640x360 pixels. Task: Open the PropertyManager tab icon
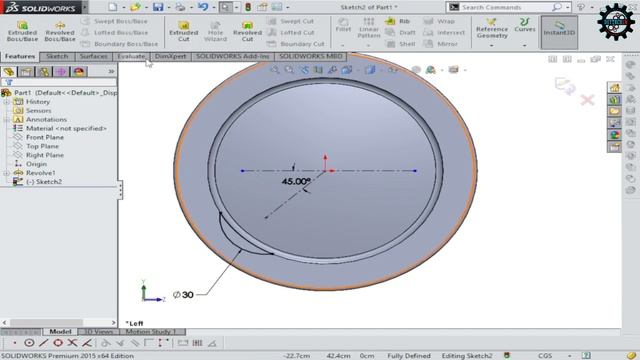(26, 72)
